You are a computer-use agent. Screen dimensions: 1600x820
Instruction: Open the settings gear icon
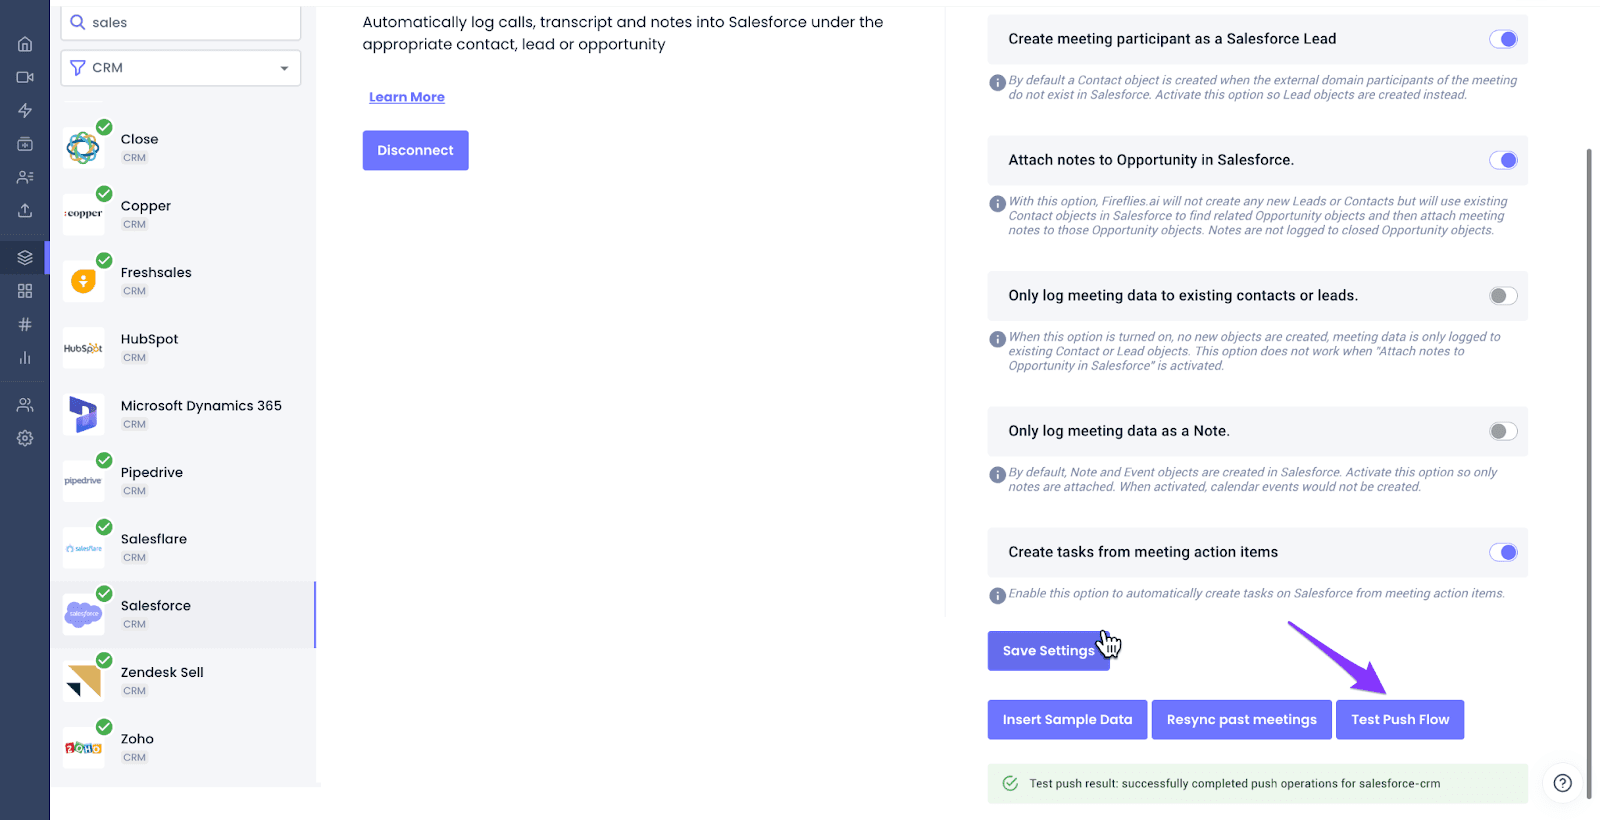(x=25, y=438)
